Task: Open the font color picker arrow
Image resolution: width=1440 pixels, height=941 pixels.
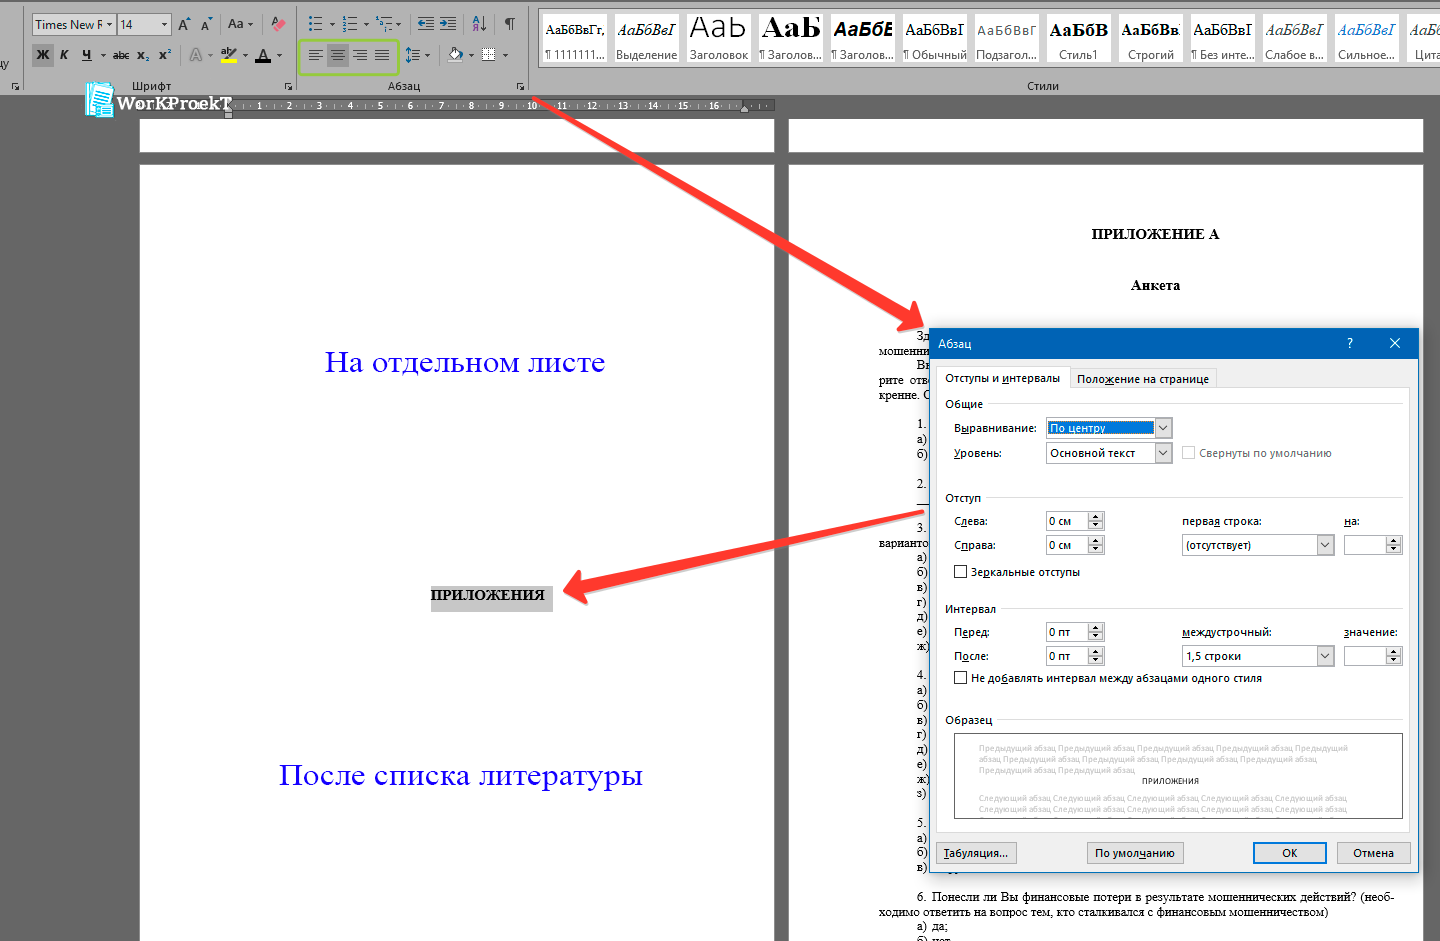Action: [278, 55]
